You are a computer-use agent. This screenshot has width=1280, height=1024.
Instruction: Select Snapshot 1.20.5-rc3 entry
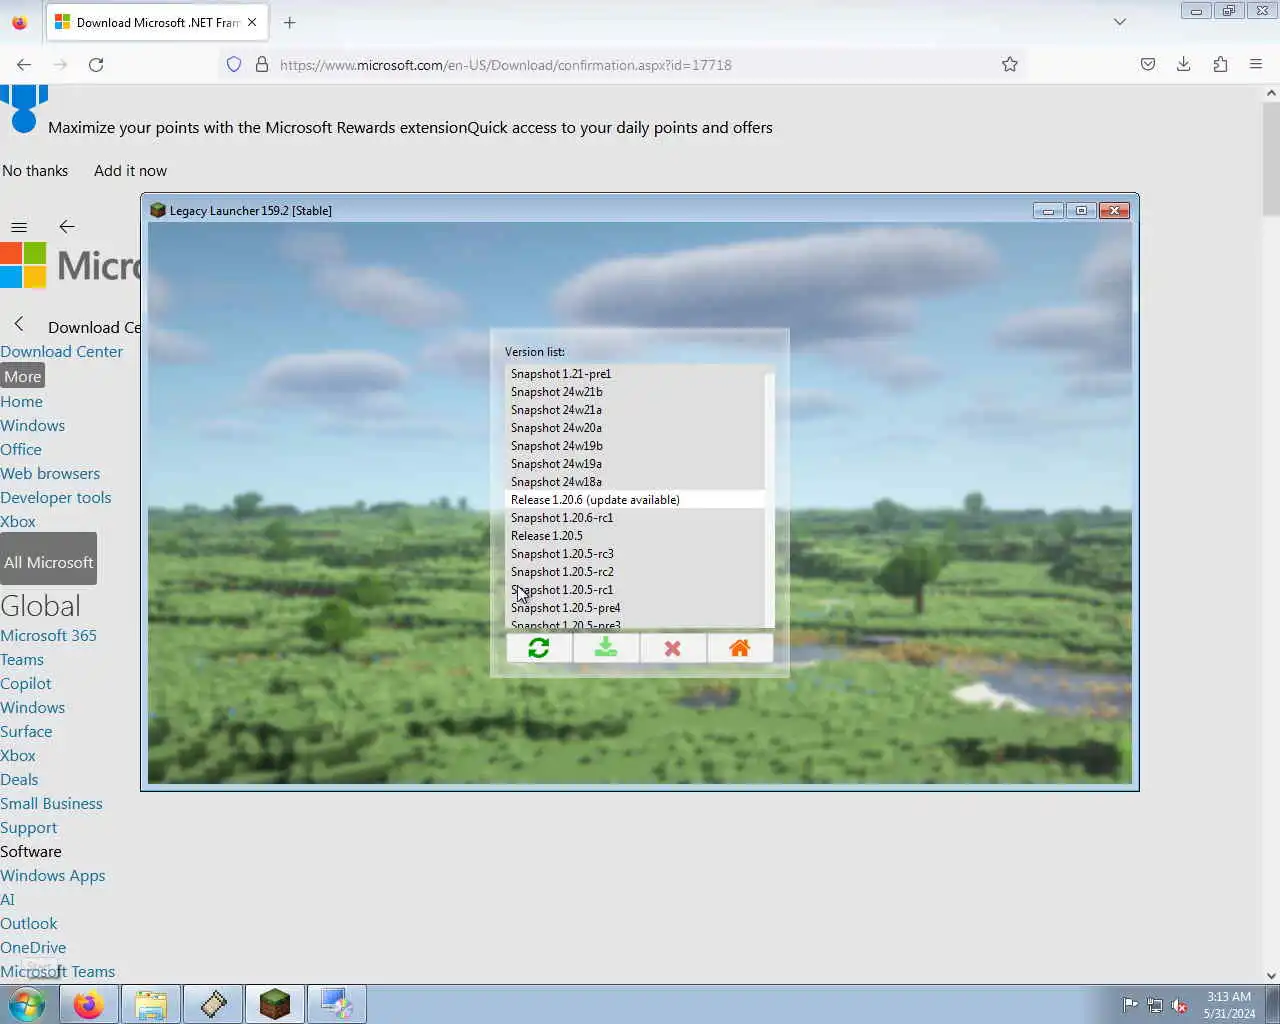(x=635, y=554)
